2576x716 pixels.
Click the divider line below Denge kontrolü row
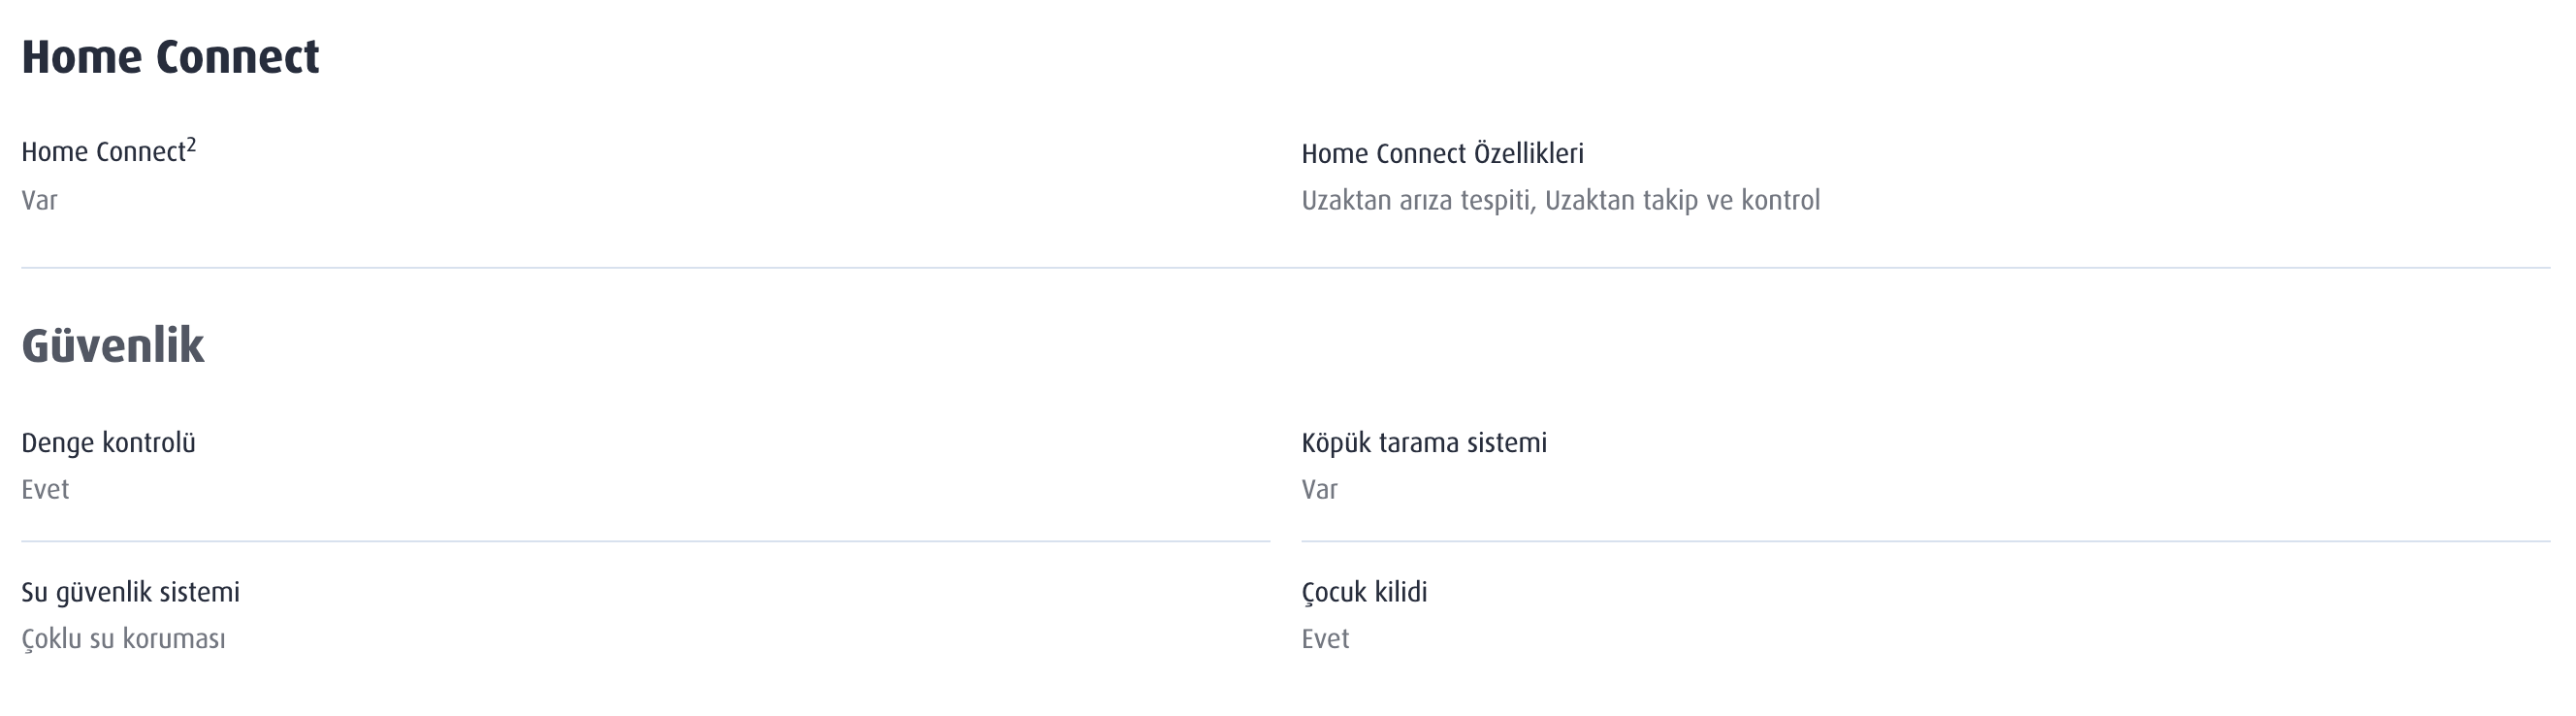645,541
